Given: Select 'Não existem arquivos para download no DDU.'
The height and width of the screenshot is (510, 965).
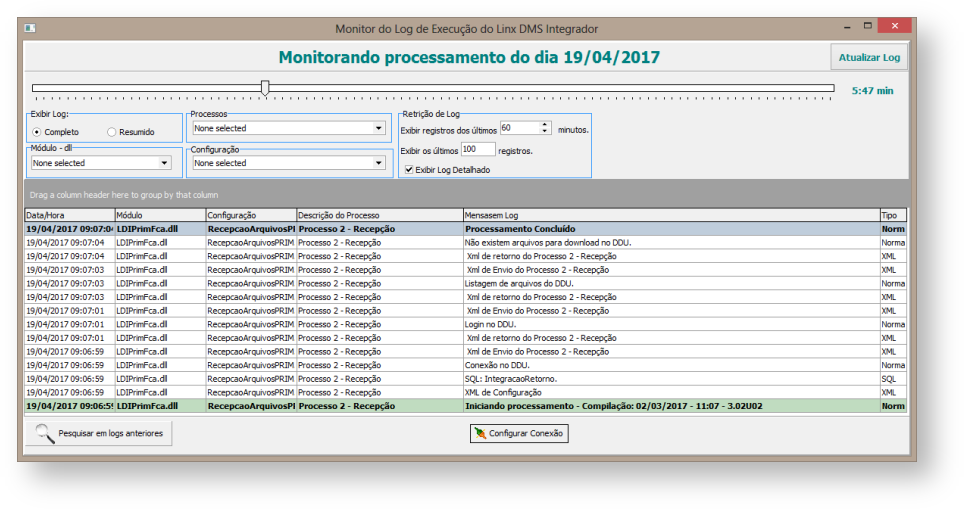Looking at the screenshot, I should [465, 242].
